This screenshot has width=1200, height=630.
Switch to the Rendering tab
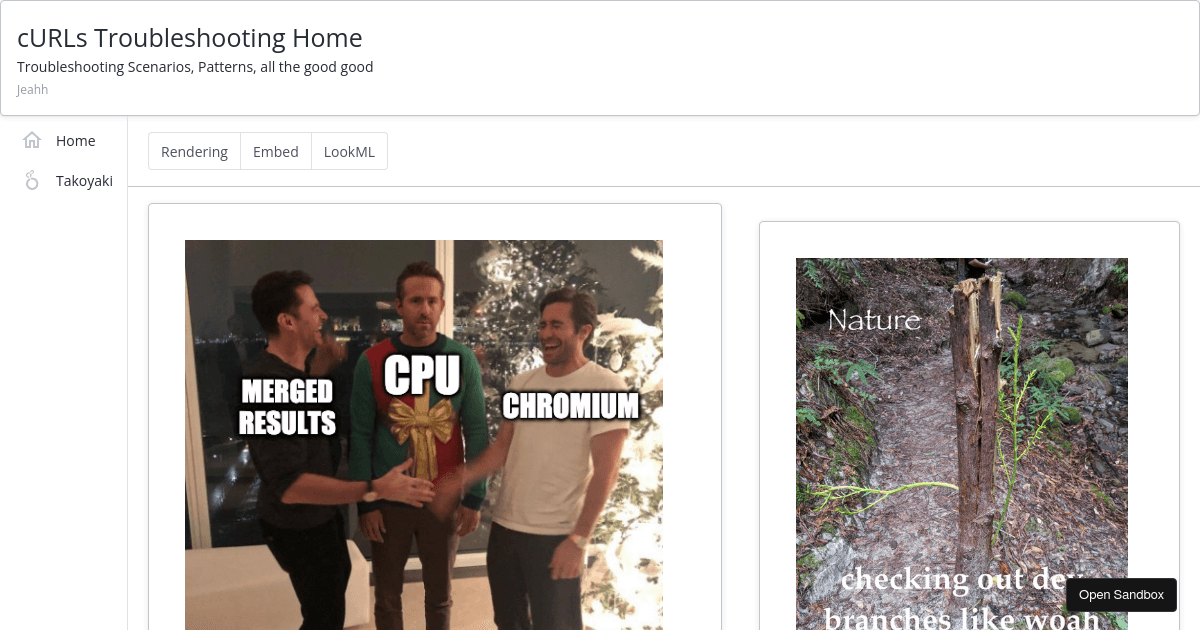click(x=195, y=151)
